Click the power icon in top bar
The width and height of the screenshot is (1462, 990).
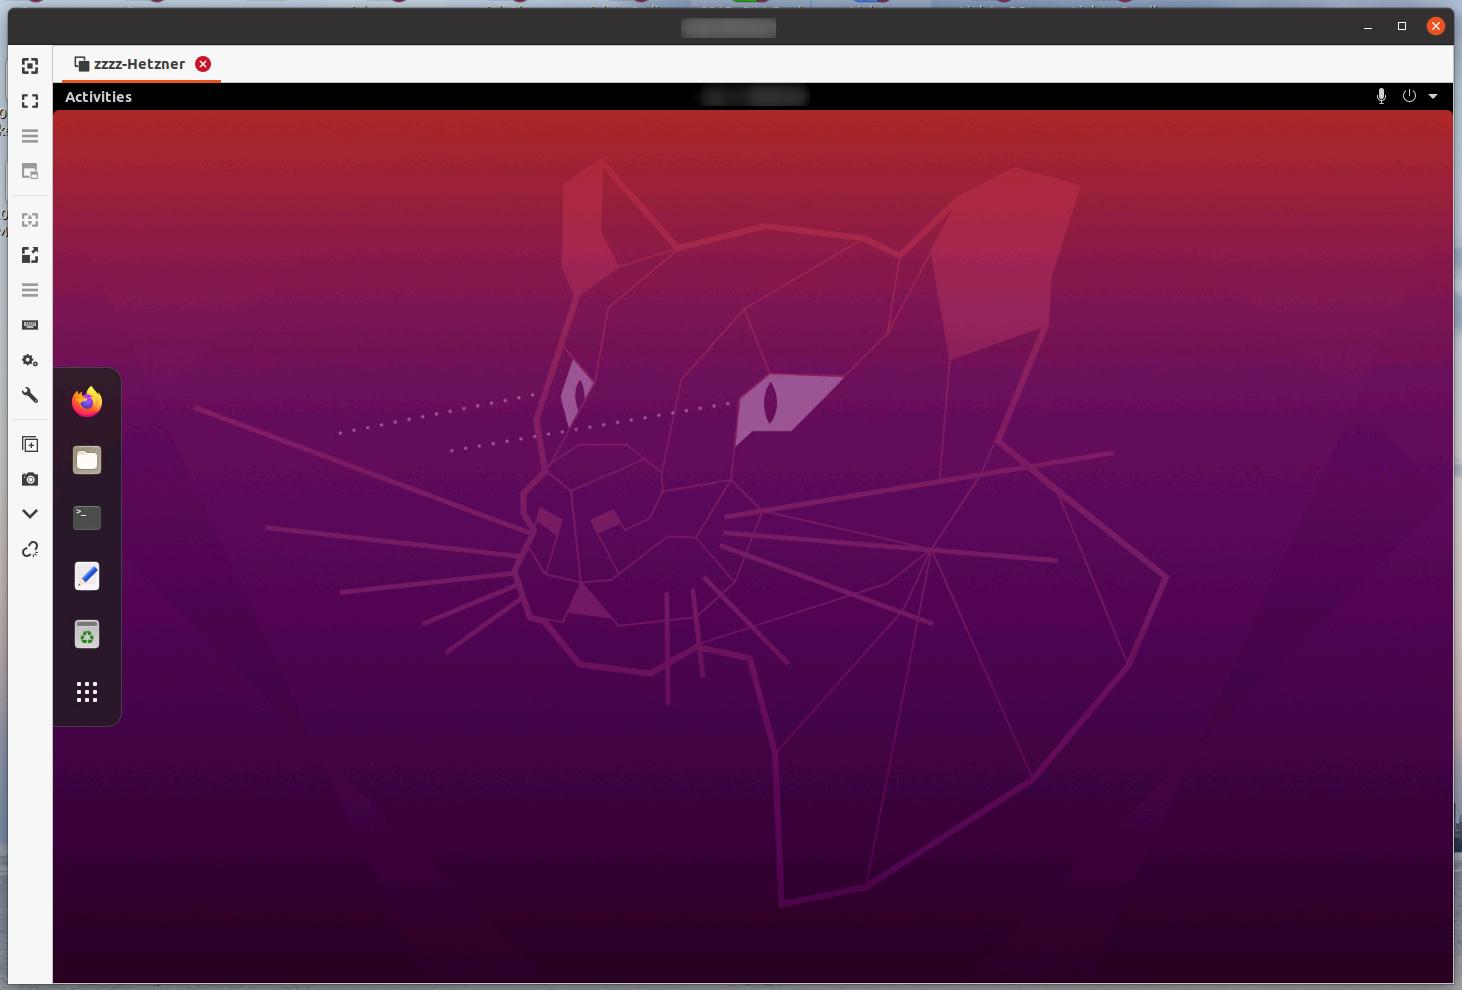pos(1409,96)
